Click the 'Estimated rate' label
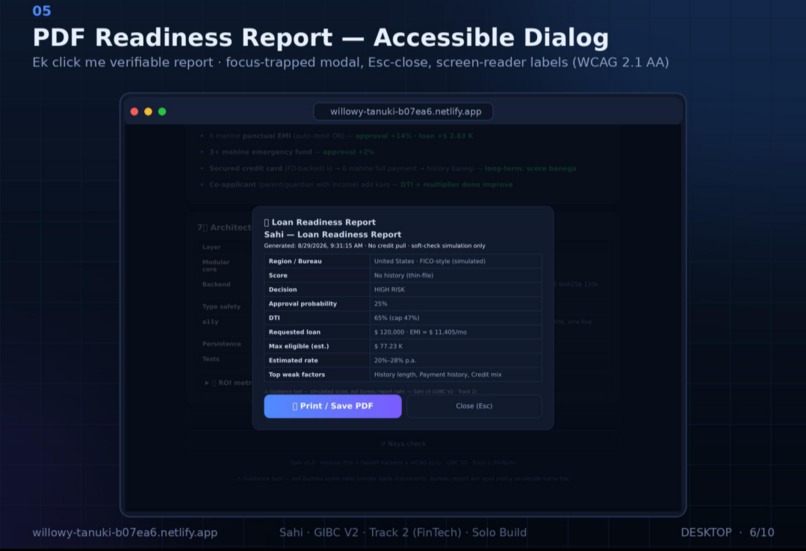The image size is (806, 551). coord(293,360)
